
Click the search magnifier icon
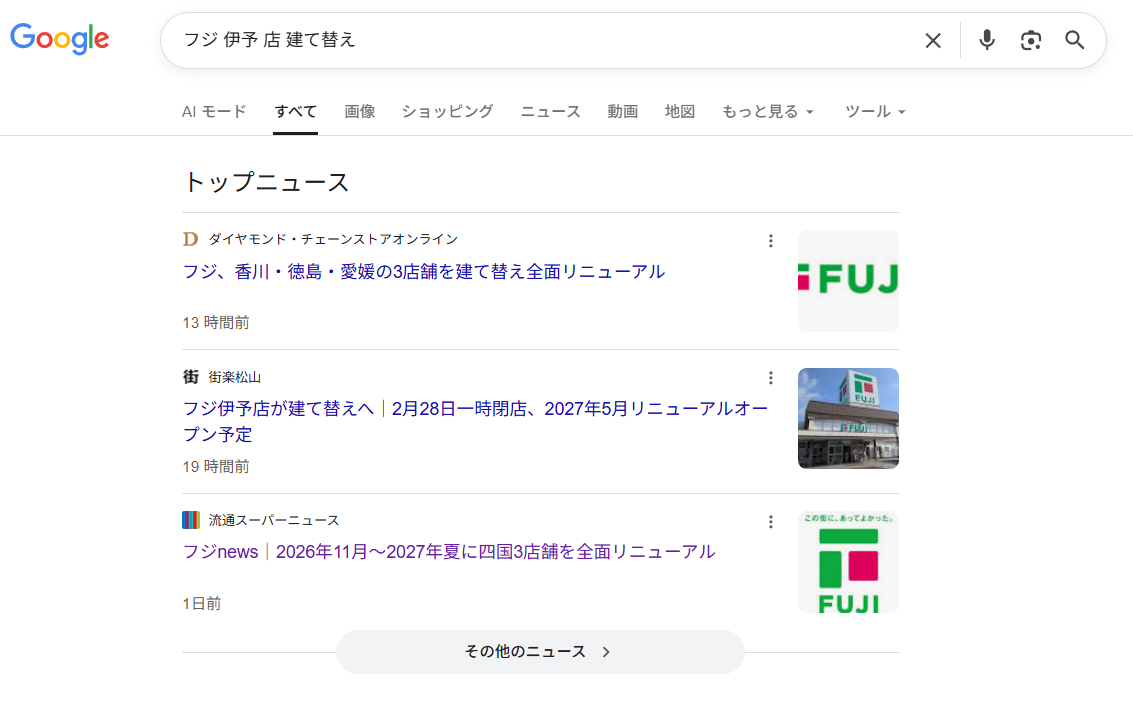[1074, 40]
